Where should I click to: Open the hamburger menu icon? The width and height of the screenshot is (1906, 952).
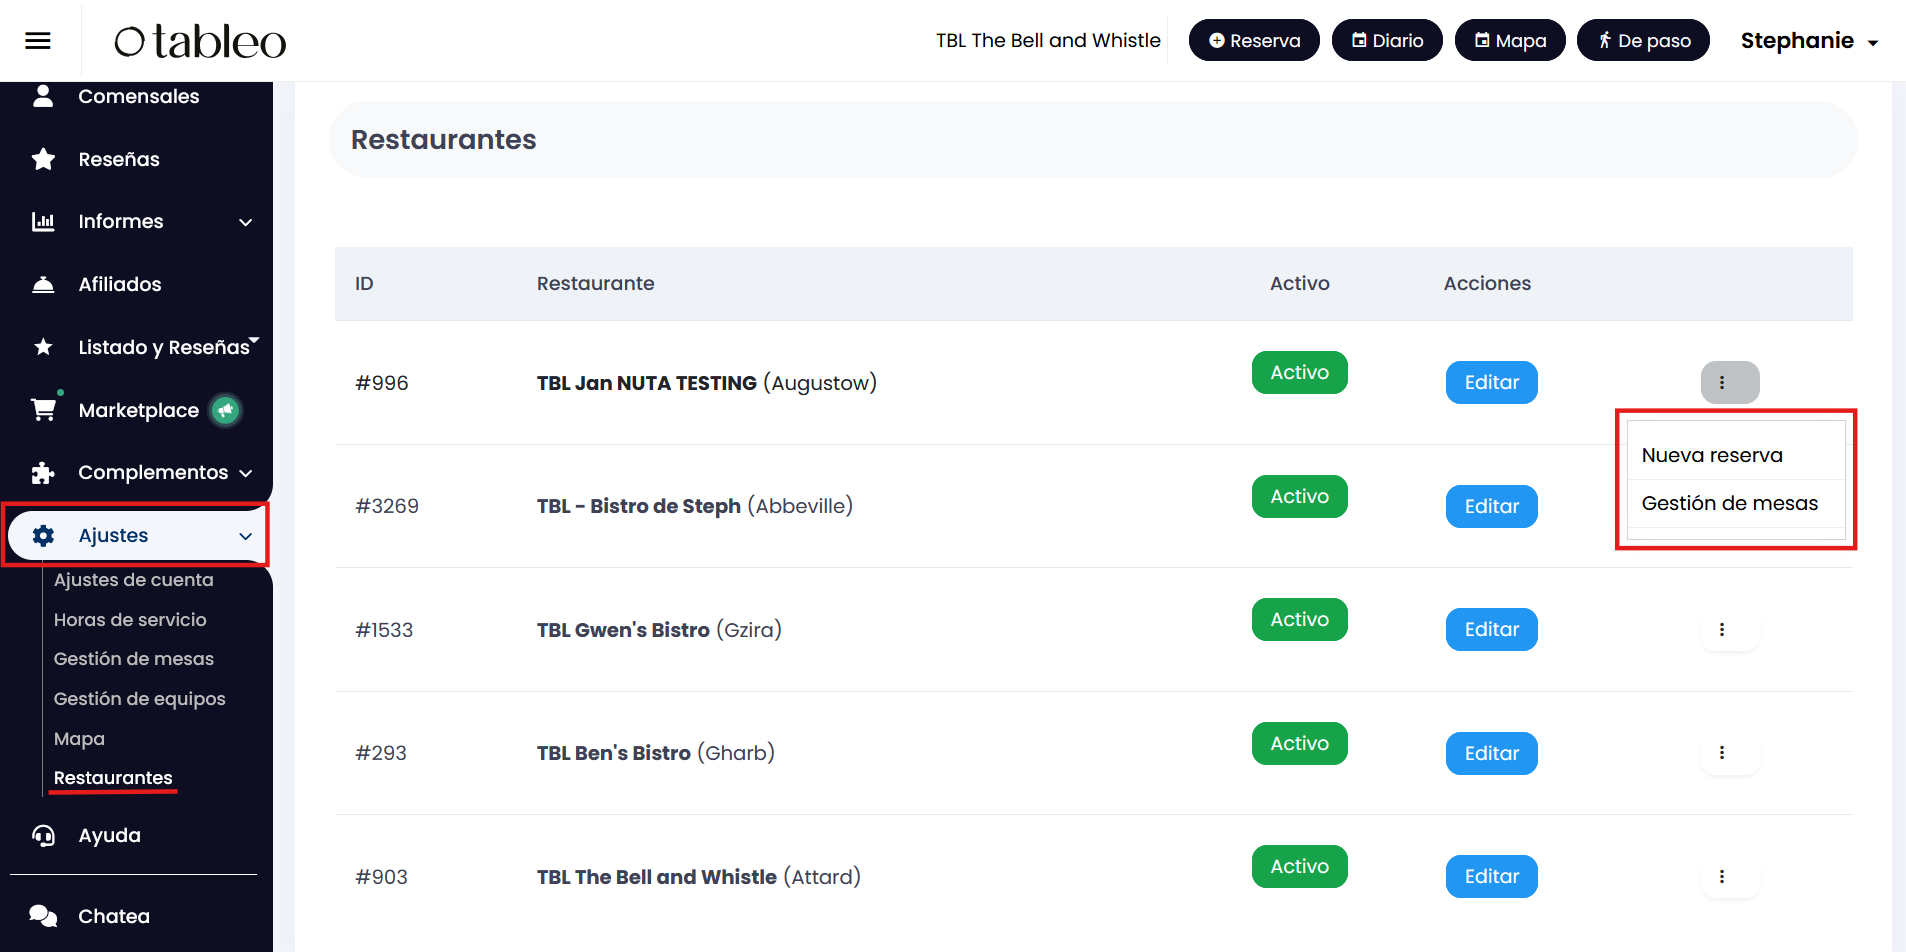tap(38, 41)
